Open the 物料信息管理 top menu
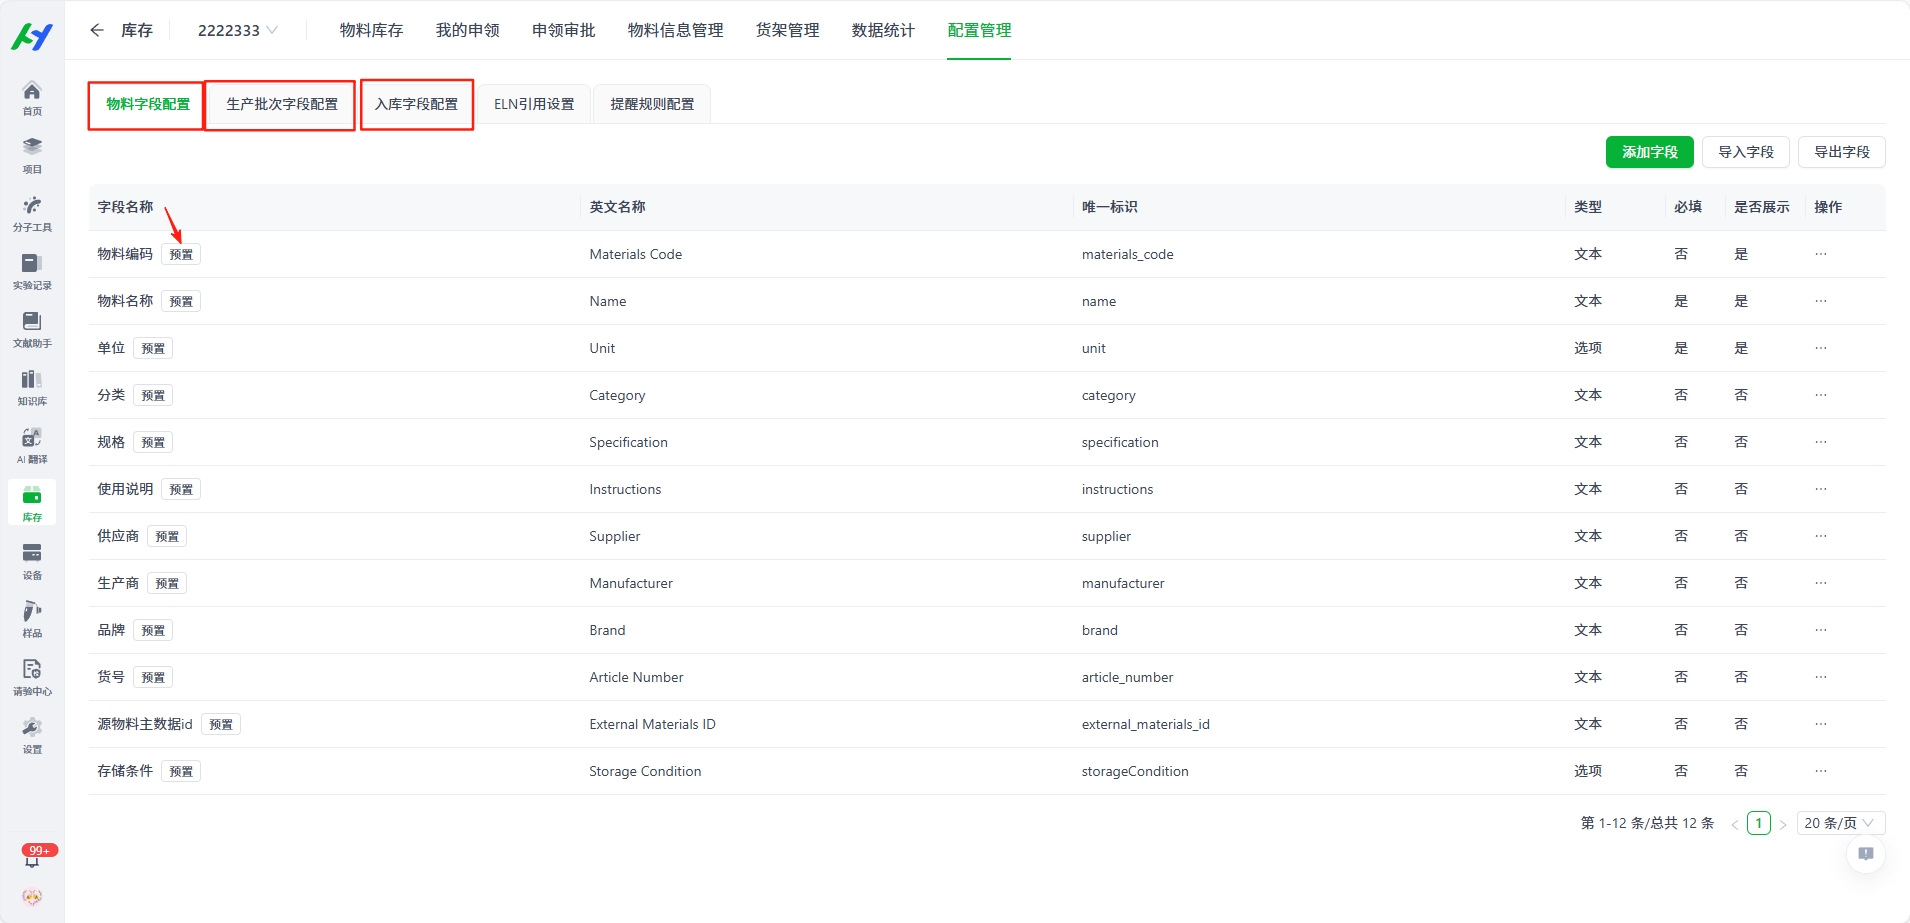This screenshot has width=1910, height=923. pos(675,30)
